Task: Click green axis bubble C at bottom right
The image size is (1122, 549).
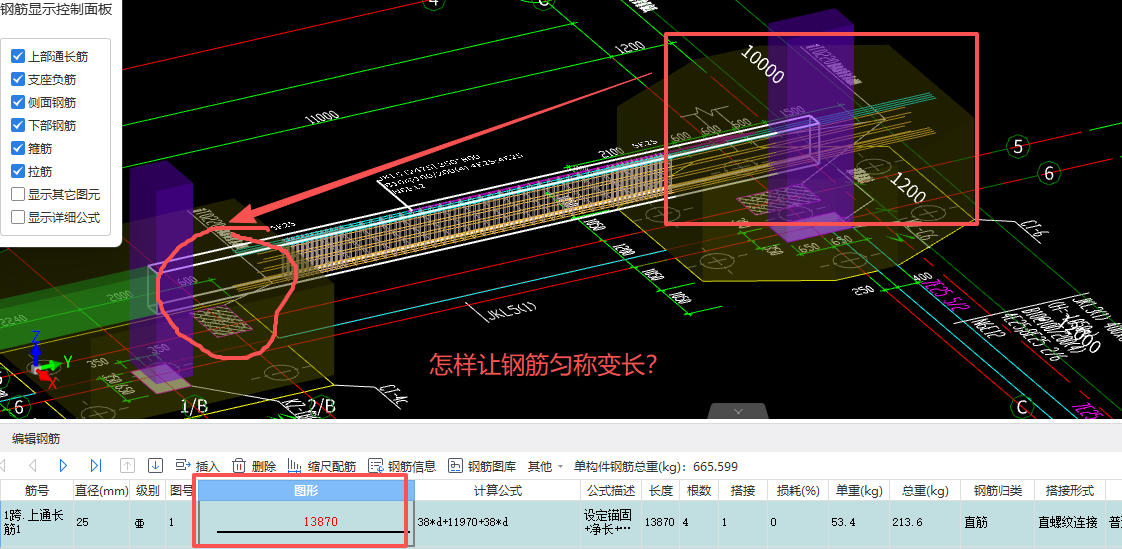Action: tap(1022, 407)
